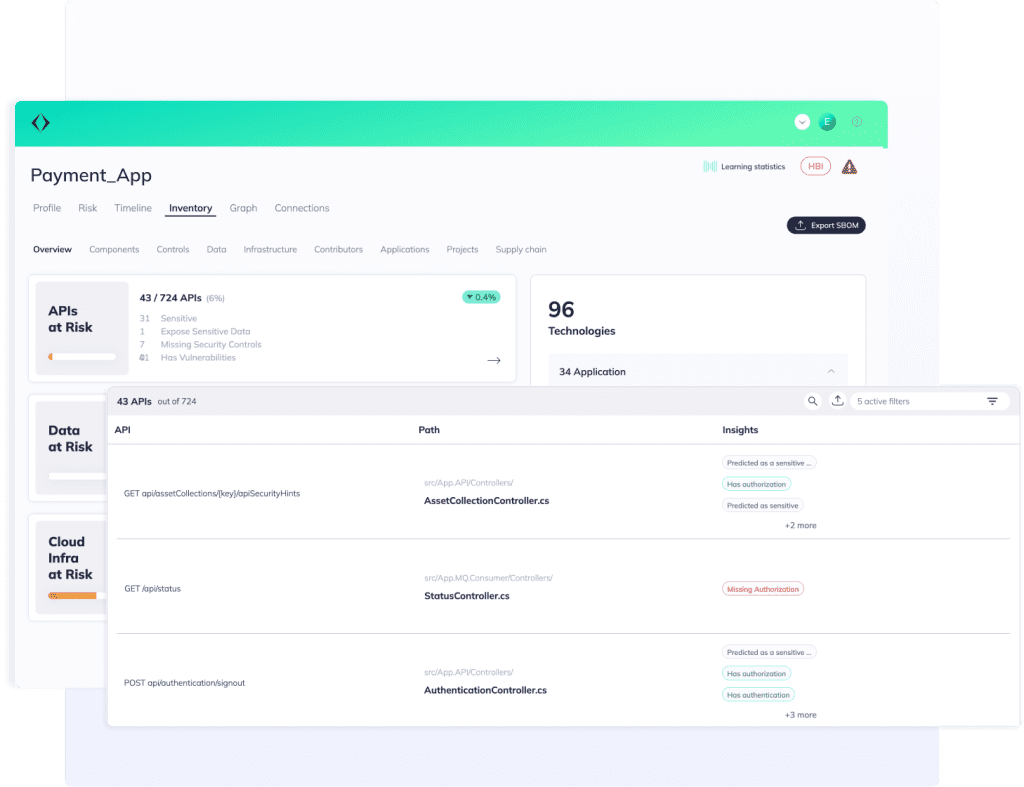The image size is (1024, 787).
Task: Open APIs at Risk details arrow
Action: coord(493,360)
